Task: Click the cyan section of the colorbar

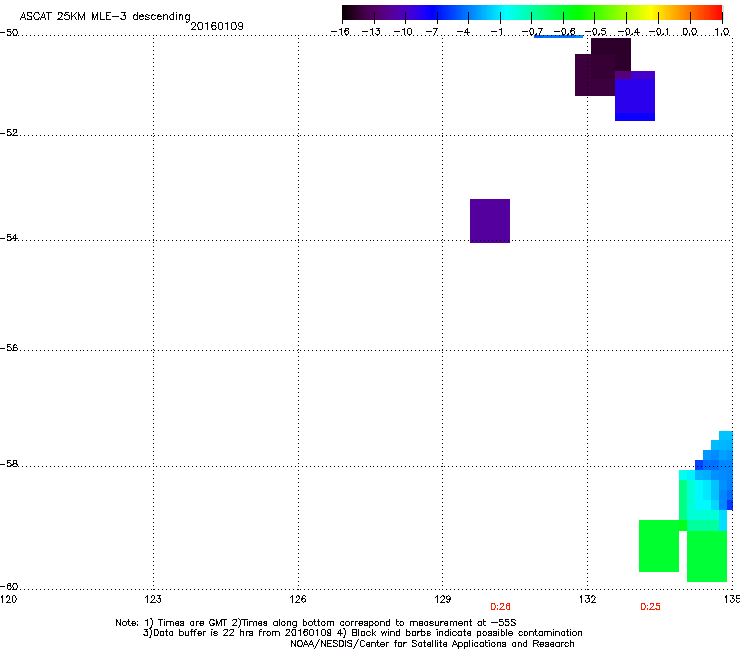Action: (x=507, y=12)
